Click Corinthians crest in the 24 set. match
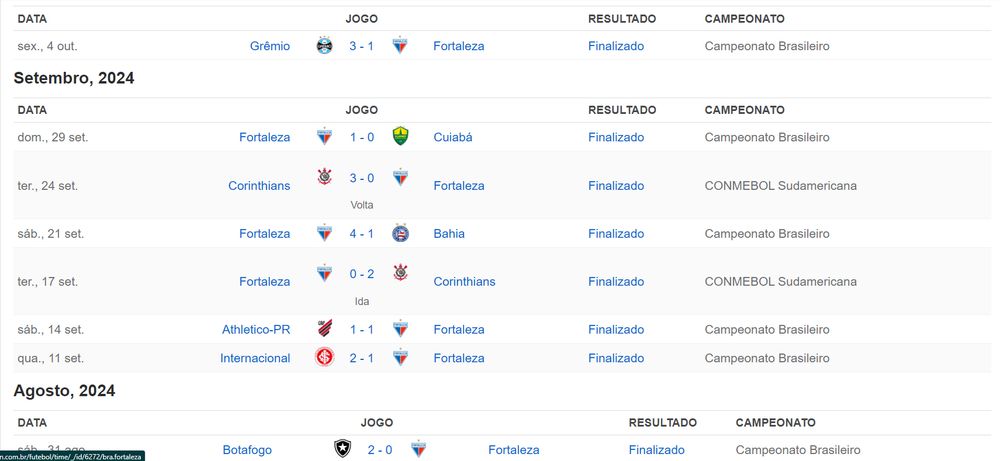Image resolution: width=1000 pixels, height=461 pixels. click(x=324, y=177)
